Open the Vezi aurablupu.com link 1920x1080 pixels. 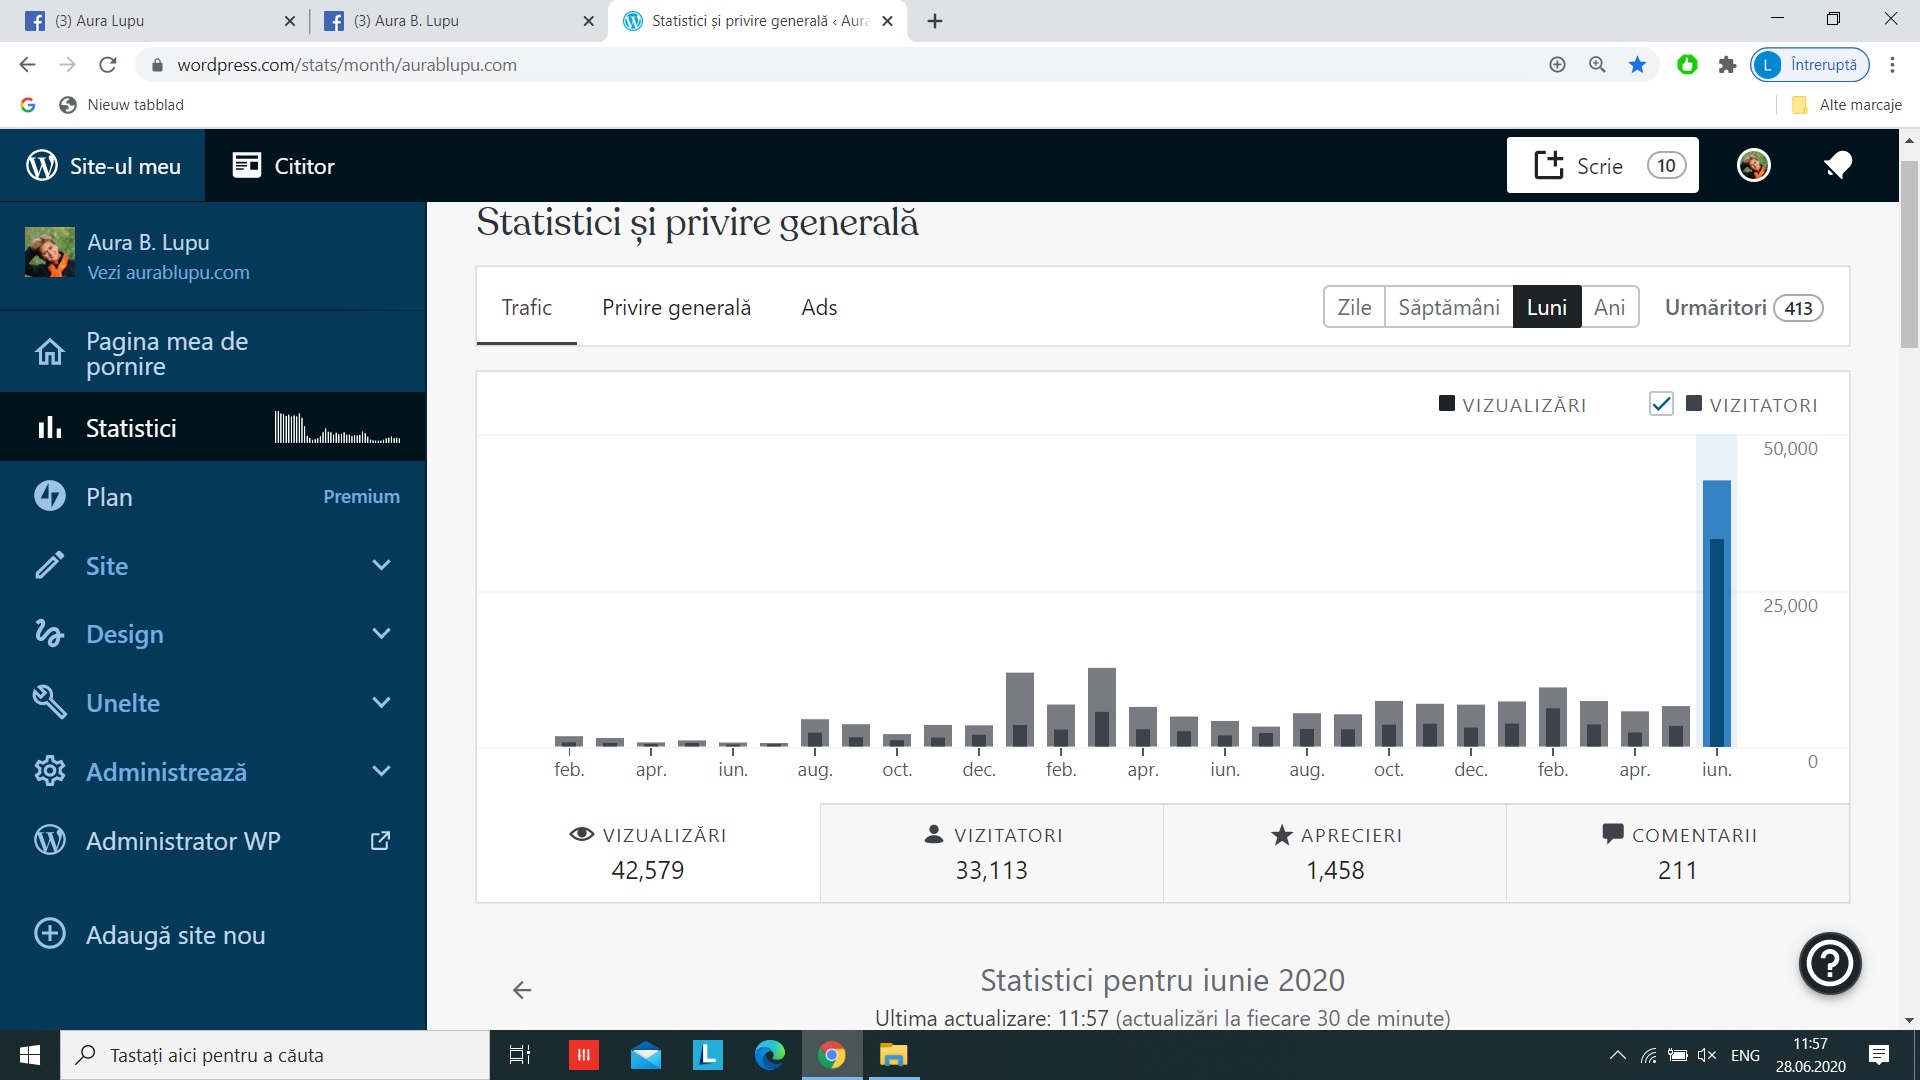[168, 272]
